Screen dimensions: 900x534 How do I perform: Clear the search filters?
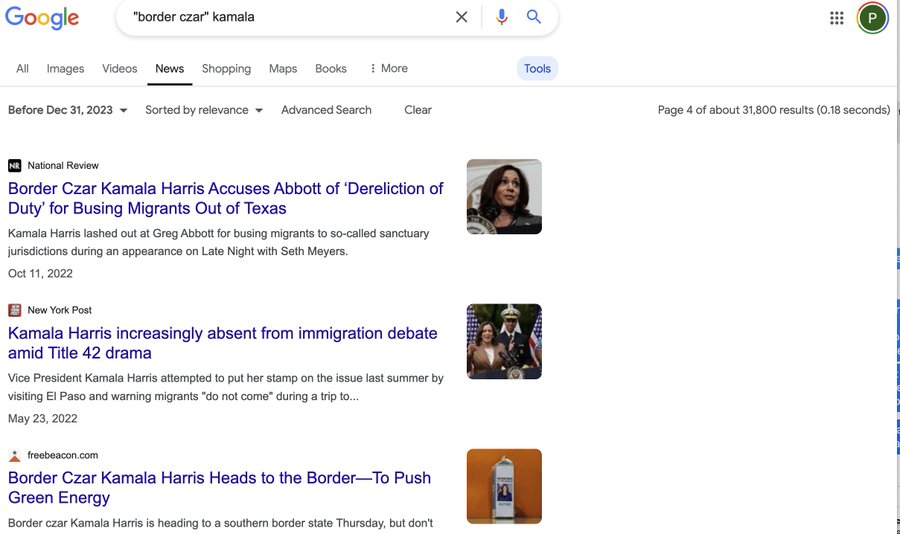417,110
